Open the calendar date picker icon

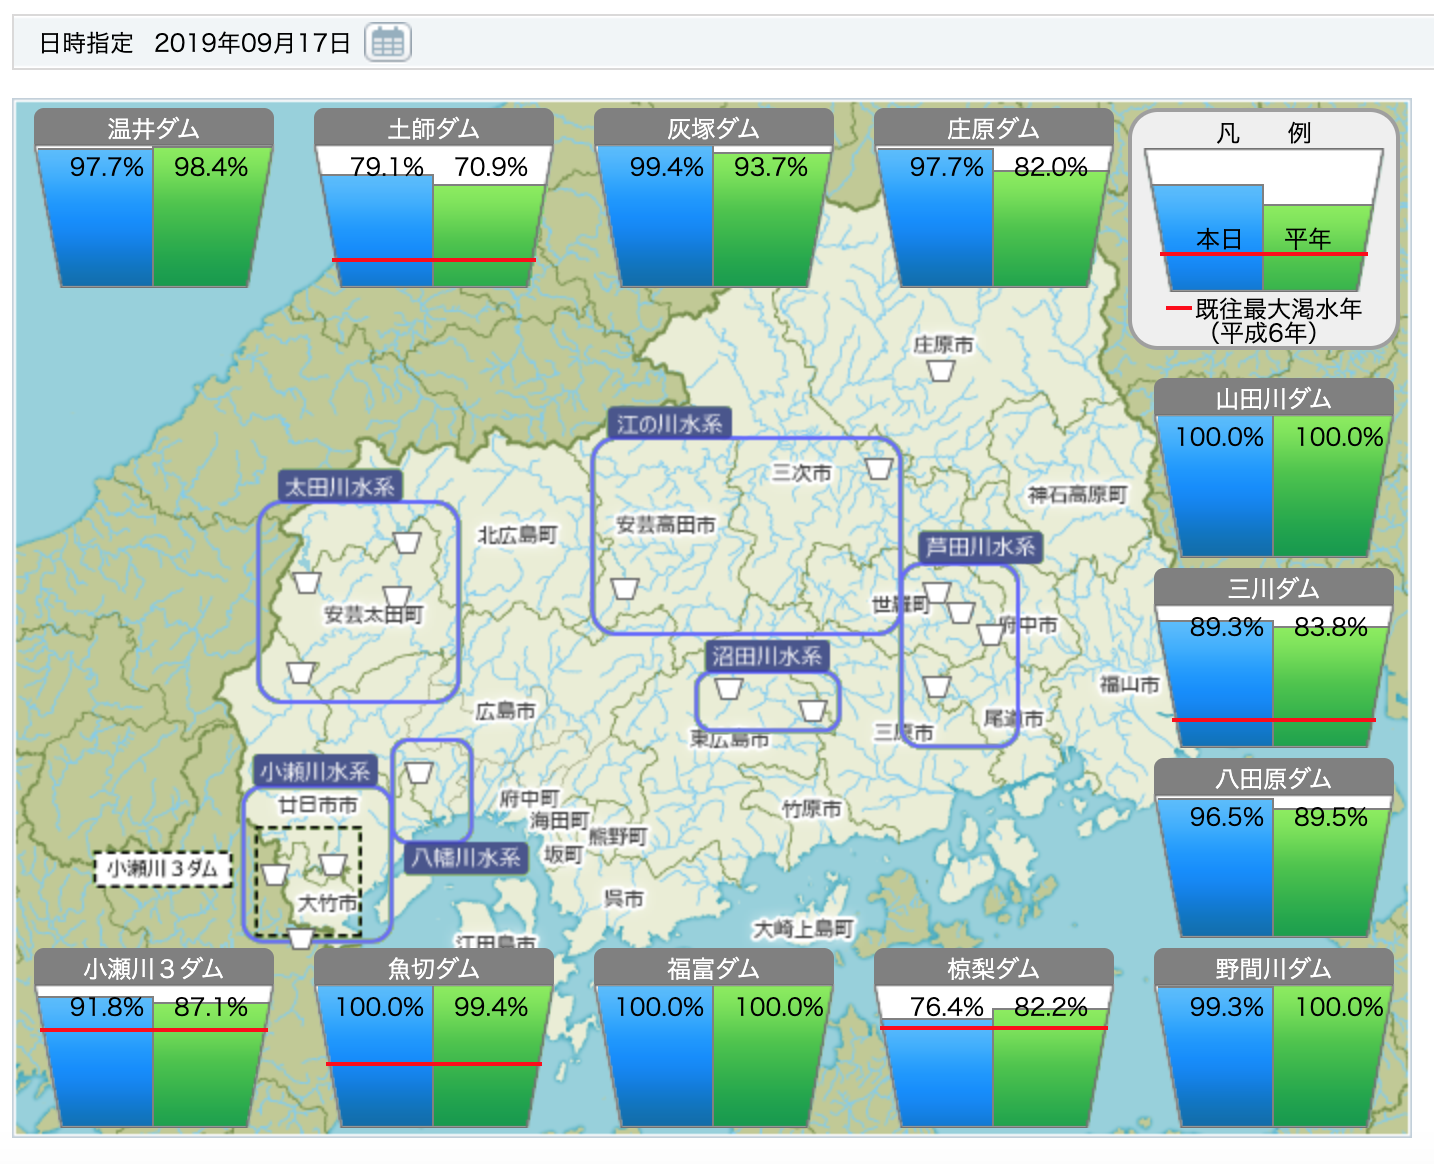click(387, 43)
